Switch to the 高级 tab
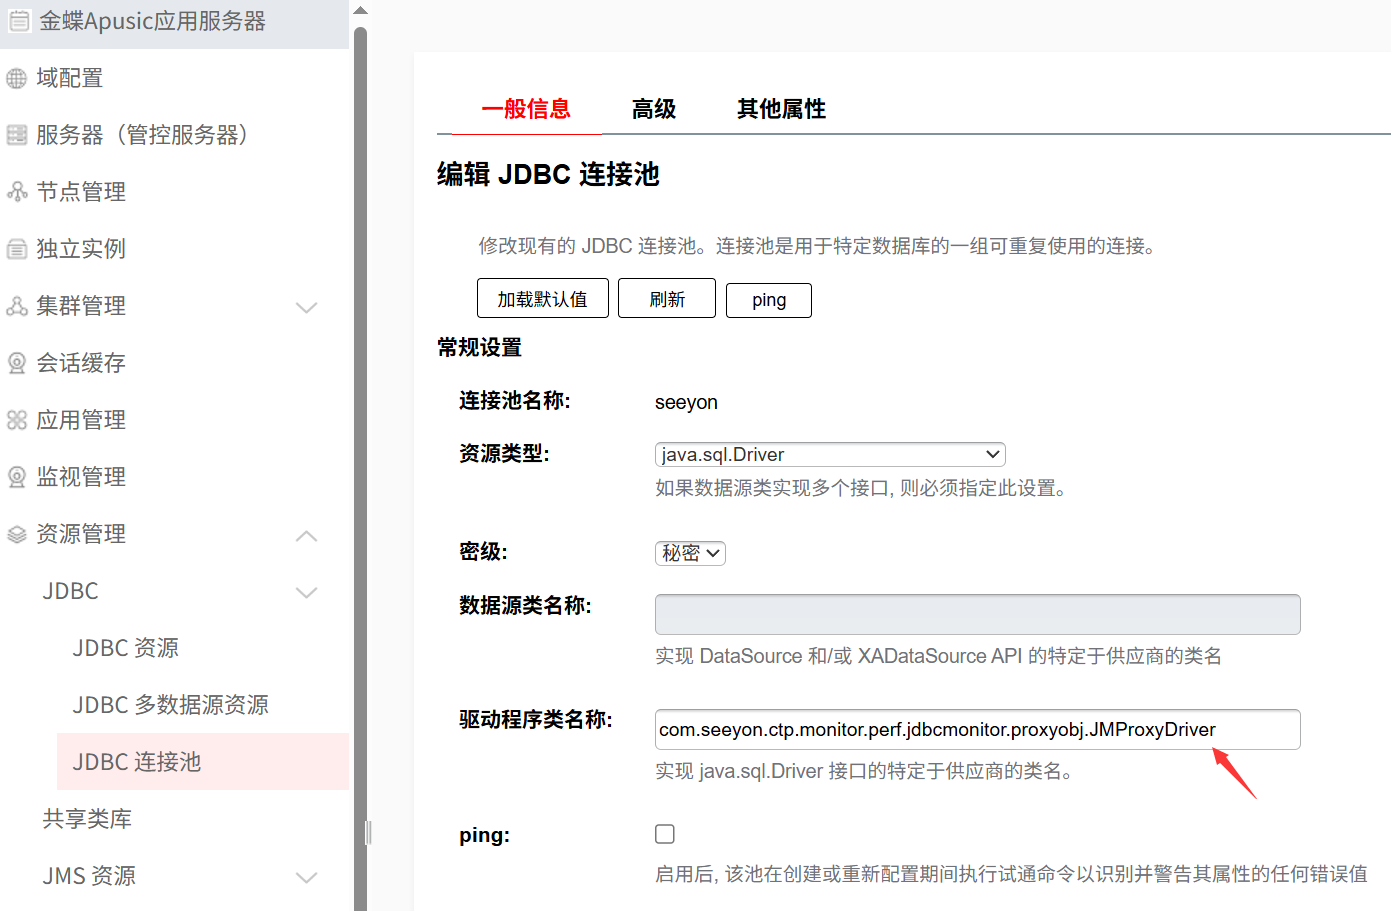Screen dimensions: 1391x911 point(654,109)
